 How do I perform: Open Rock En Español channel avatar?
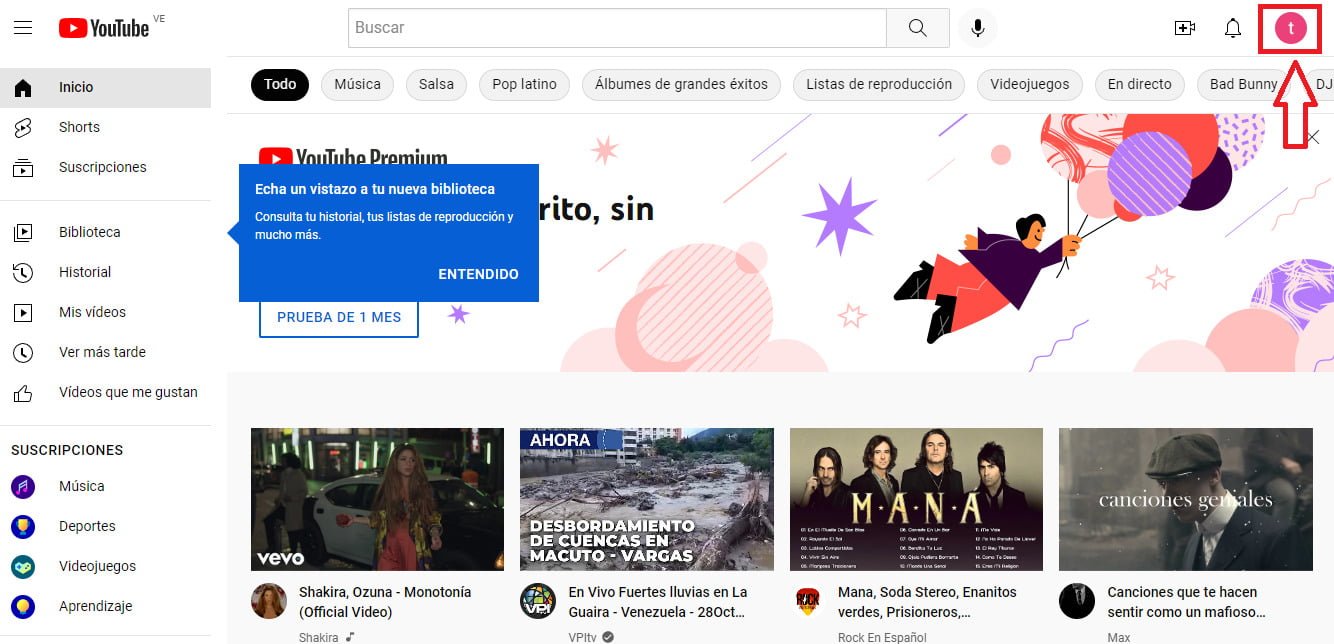point(808,601)
